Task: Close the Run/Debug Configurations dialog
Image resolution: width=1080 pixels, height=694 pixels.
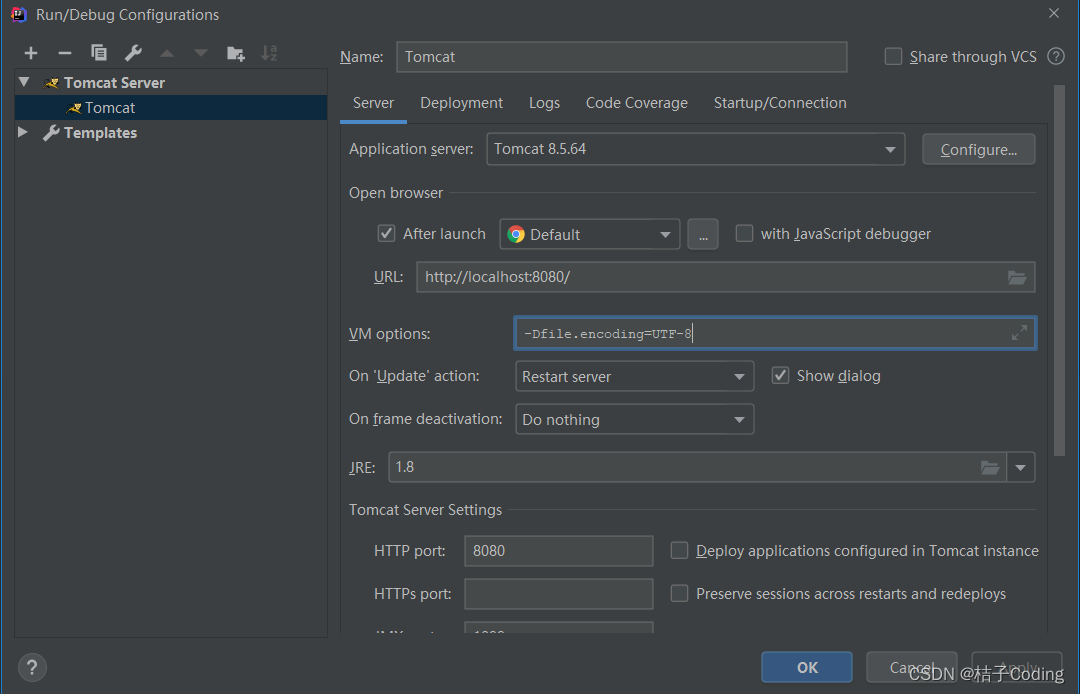Action: (1054, 13)
